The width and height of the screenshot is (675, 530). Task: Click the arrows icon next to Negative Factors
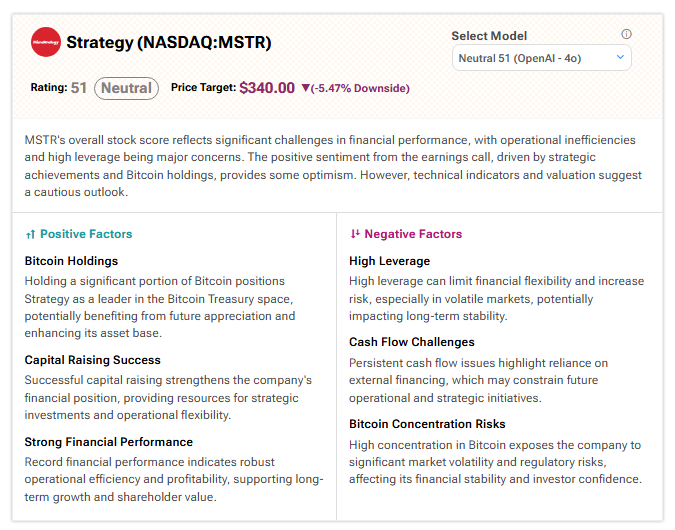point(354,234)
